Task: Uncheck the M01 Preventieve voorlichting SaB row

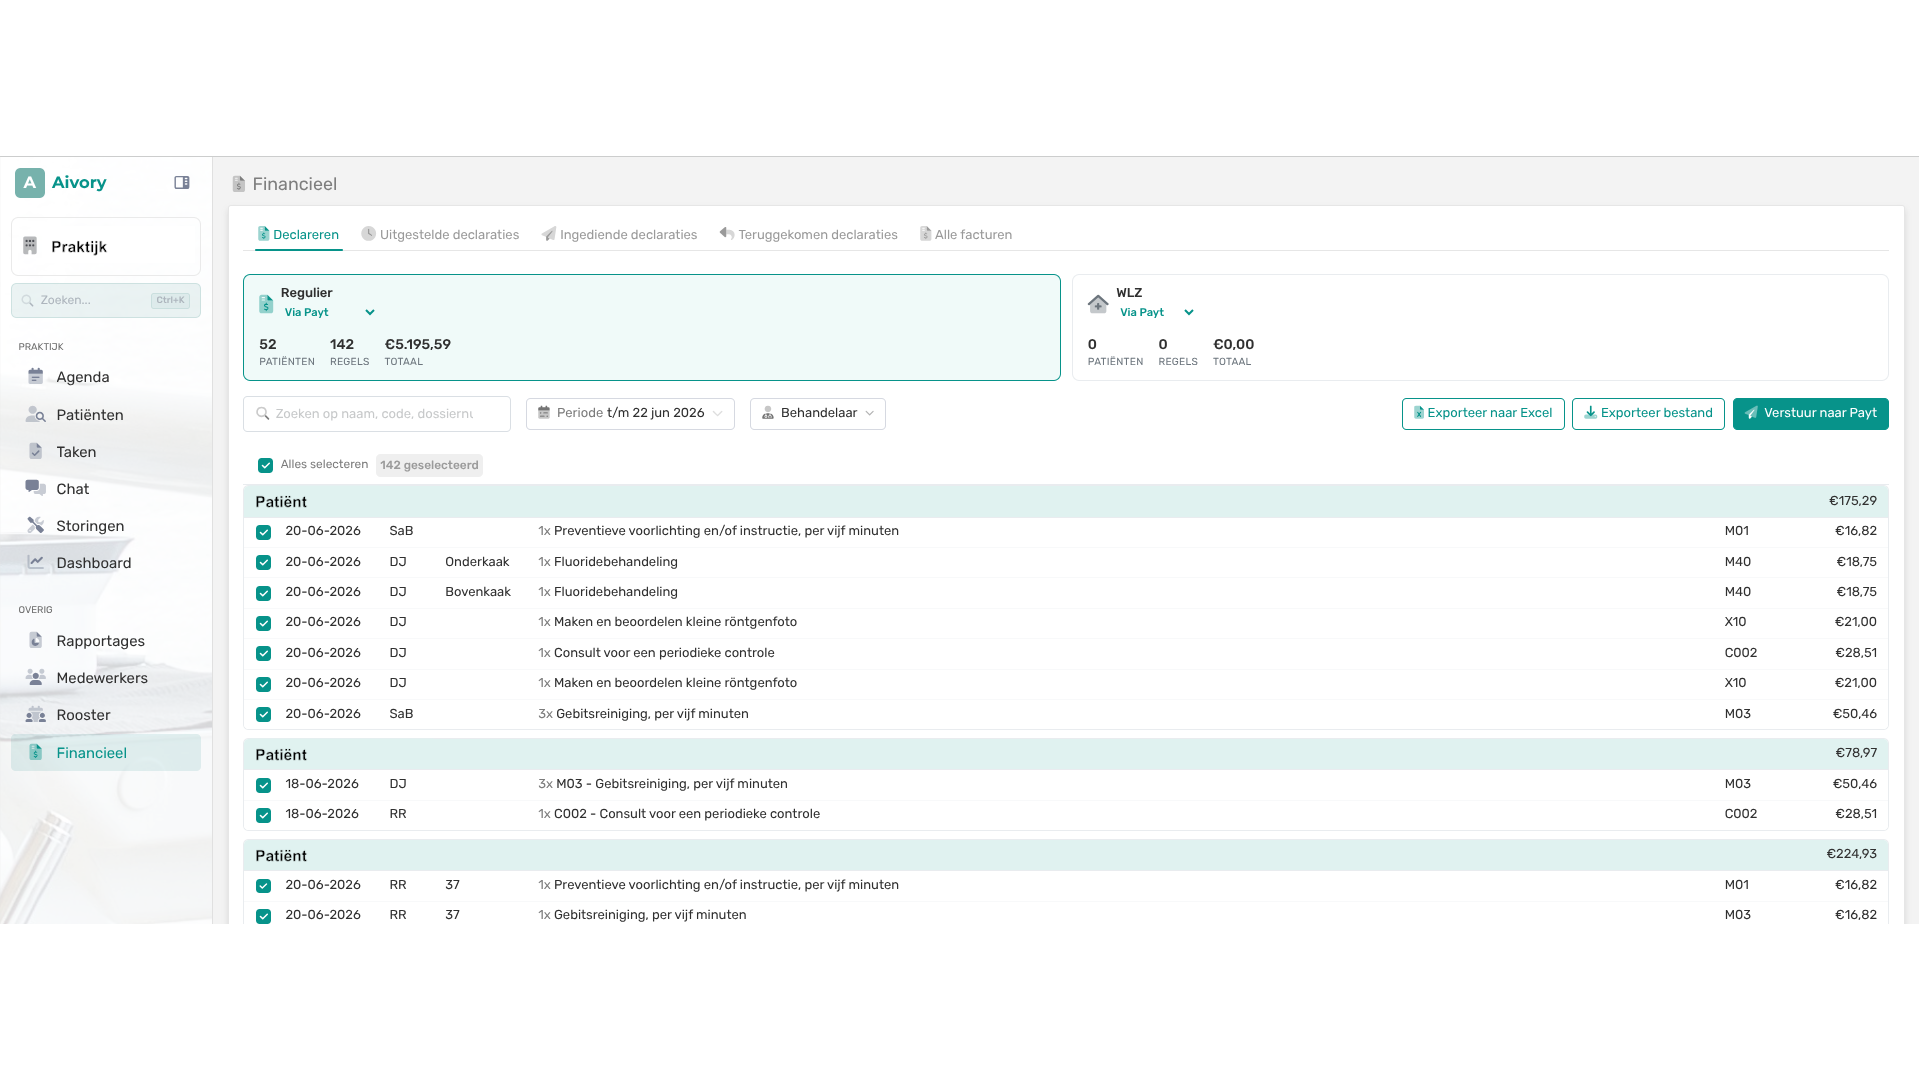Action: coord(263,532)
